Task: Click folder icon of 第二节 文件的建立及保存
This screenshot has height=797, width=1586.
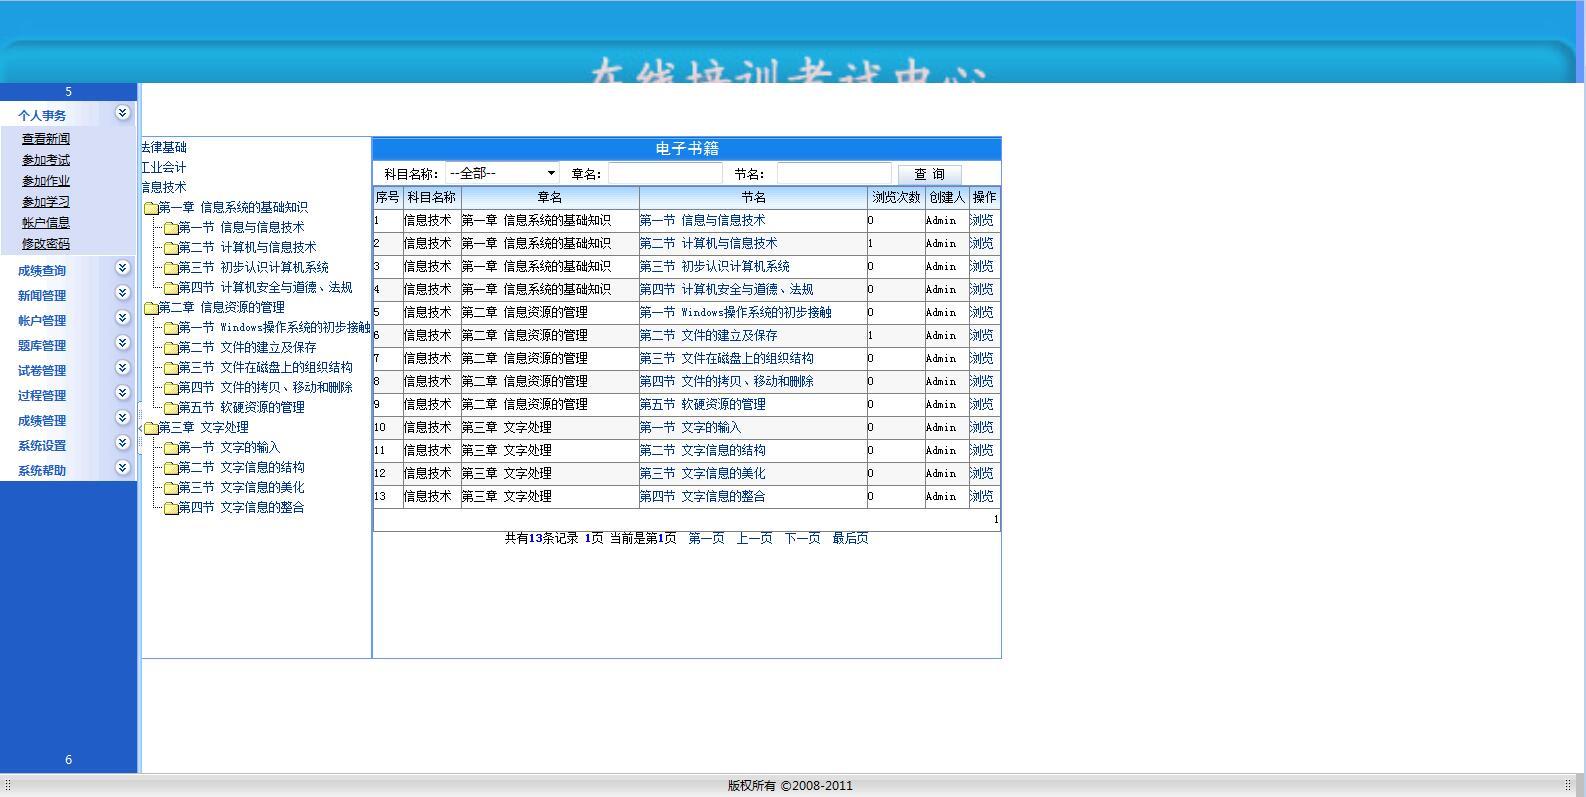Action: pyautogui.click(x=171, y=348)
